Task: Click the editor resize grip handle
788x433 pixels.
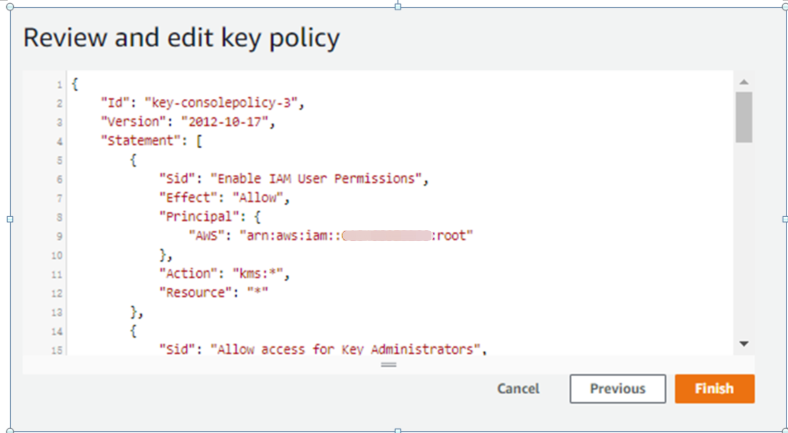Action: click(x=388, y=364)
